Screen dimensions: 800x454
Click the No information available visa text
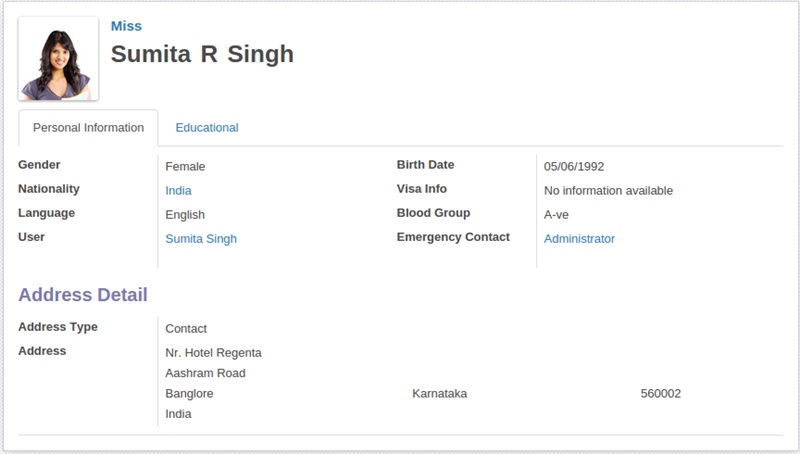click(x=608, y=191)
